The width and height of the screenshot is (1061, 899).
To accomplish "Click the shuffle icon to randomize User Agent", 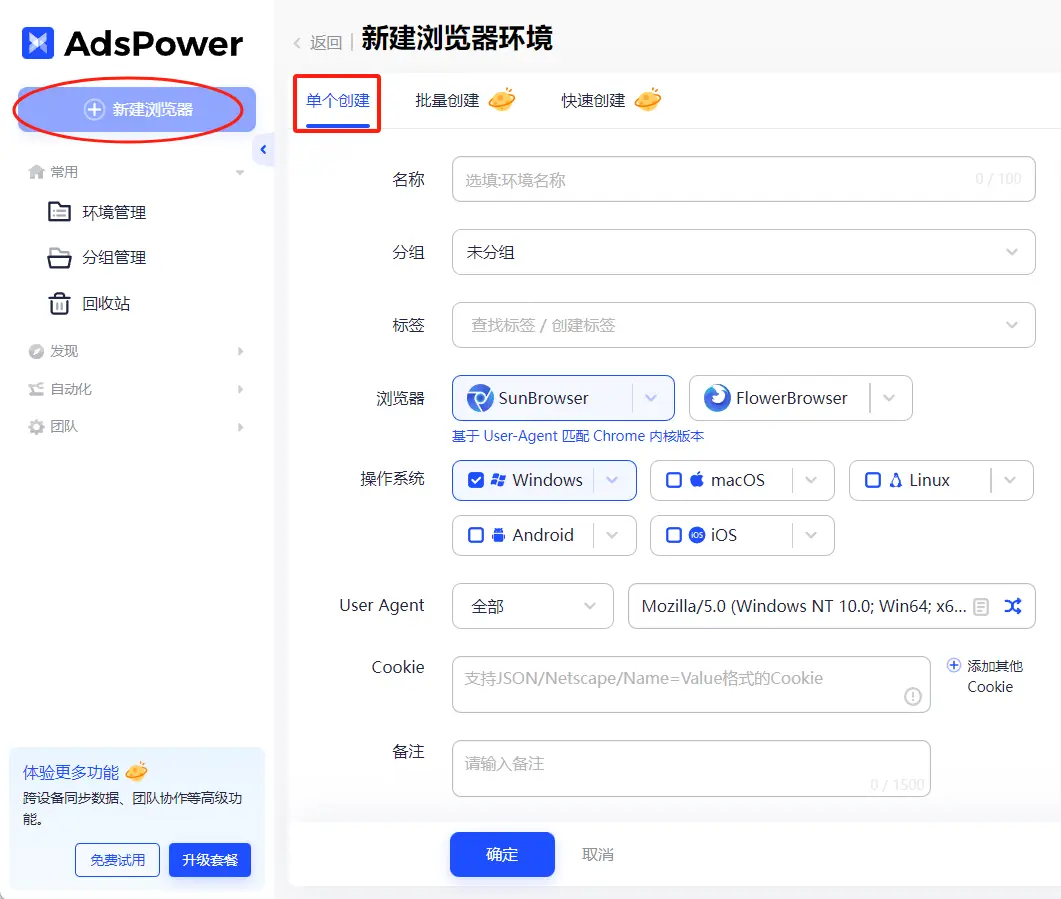I will coord(1014,606).
